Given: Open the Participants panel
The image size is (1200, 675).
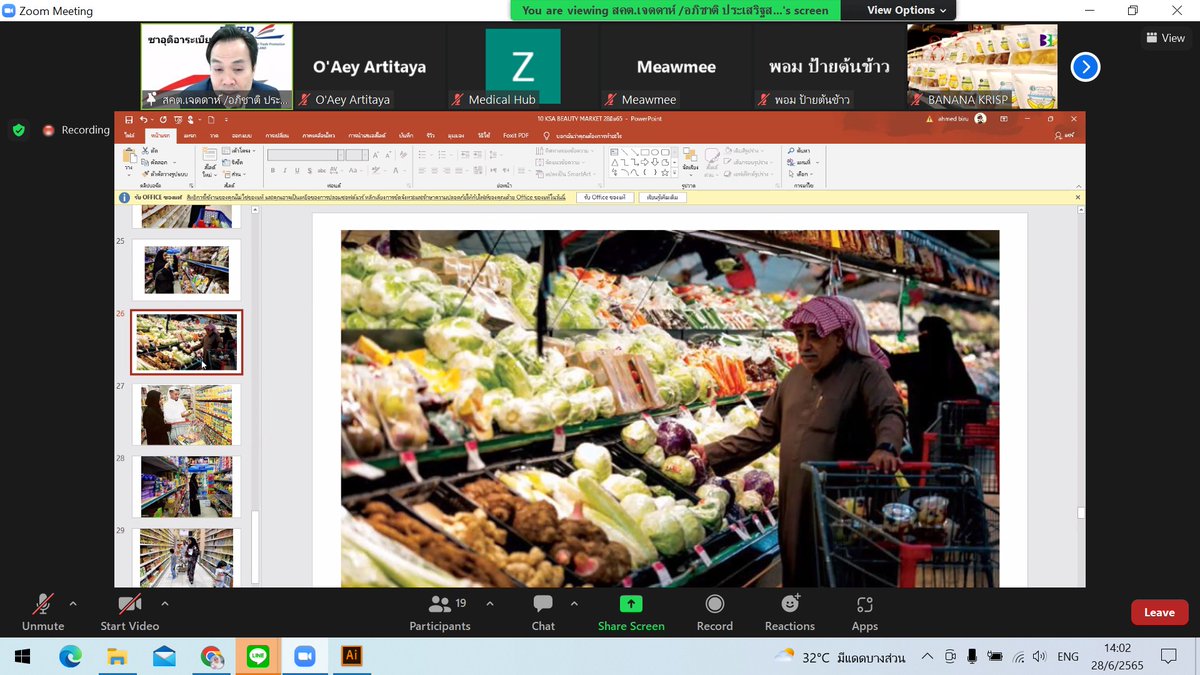Looking at the screenshot, I should (439, 612).
